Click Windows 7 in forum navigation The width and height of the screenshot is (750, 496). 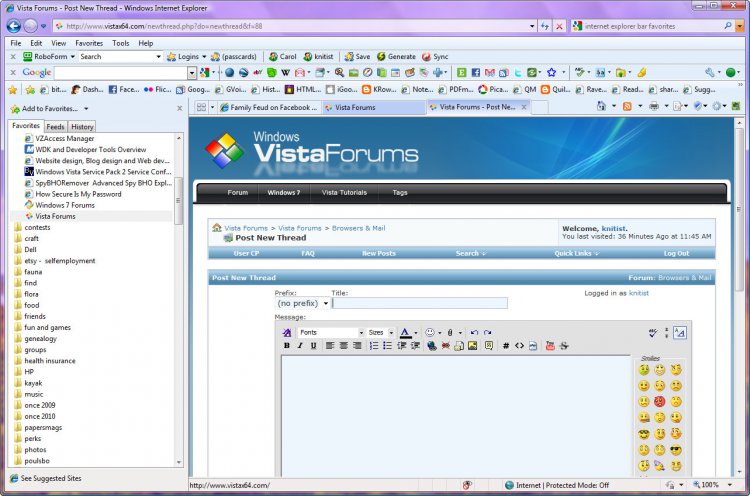tap(284, 192)
